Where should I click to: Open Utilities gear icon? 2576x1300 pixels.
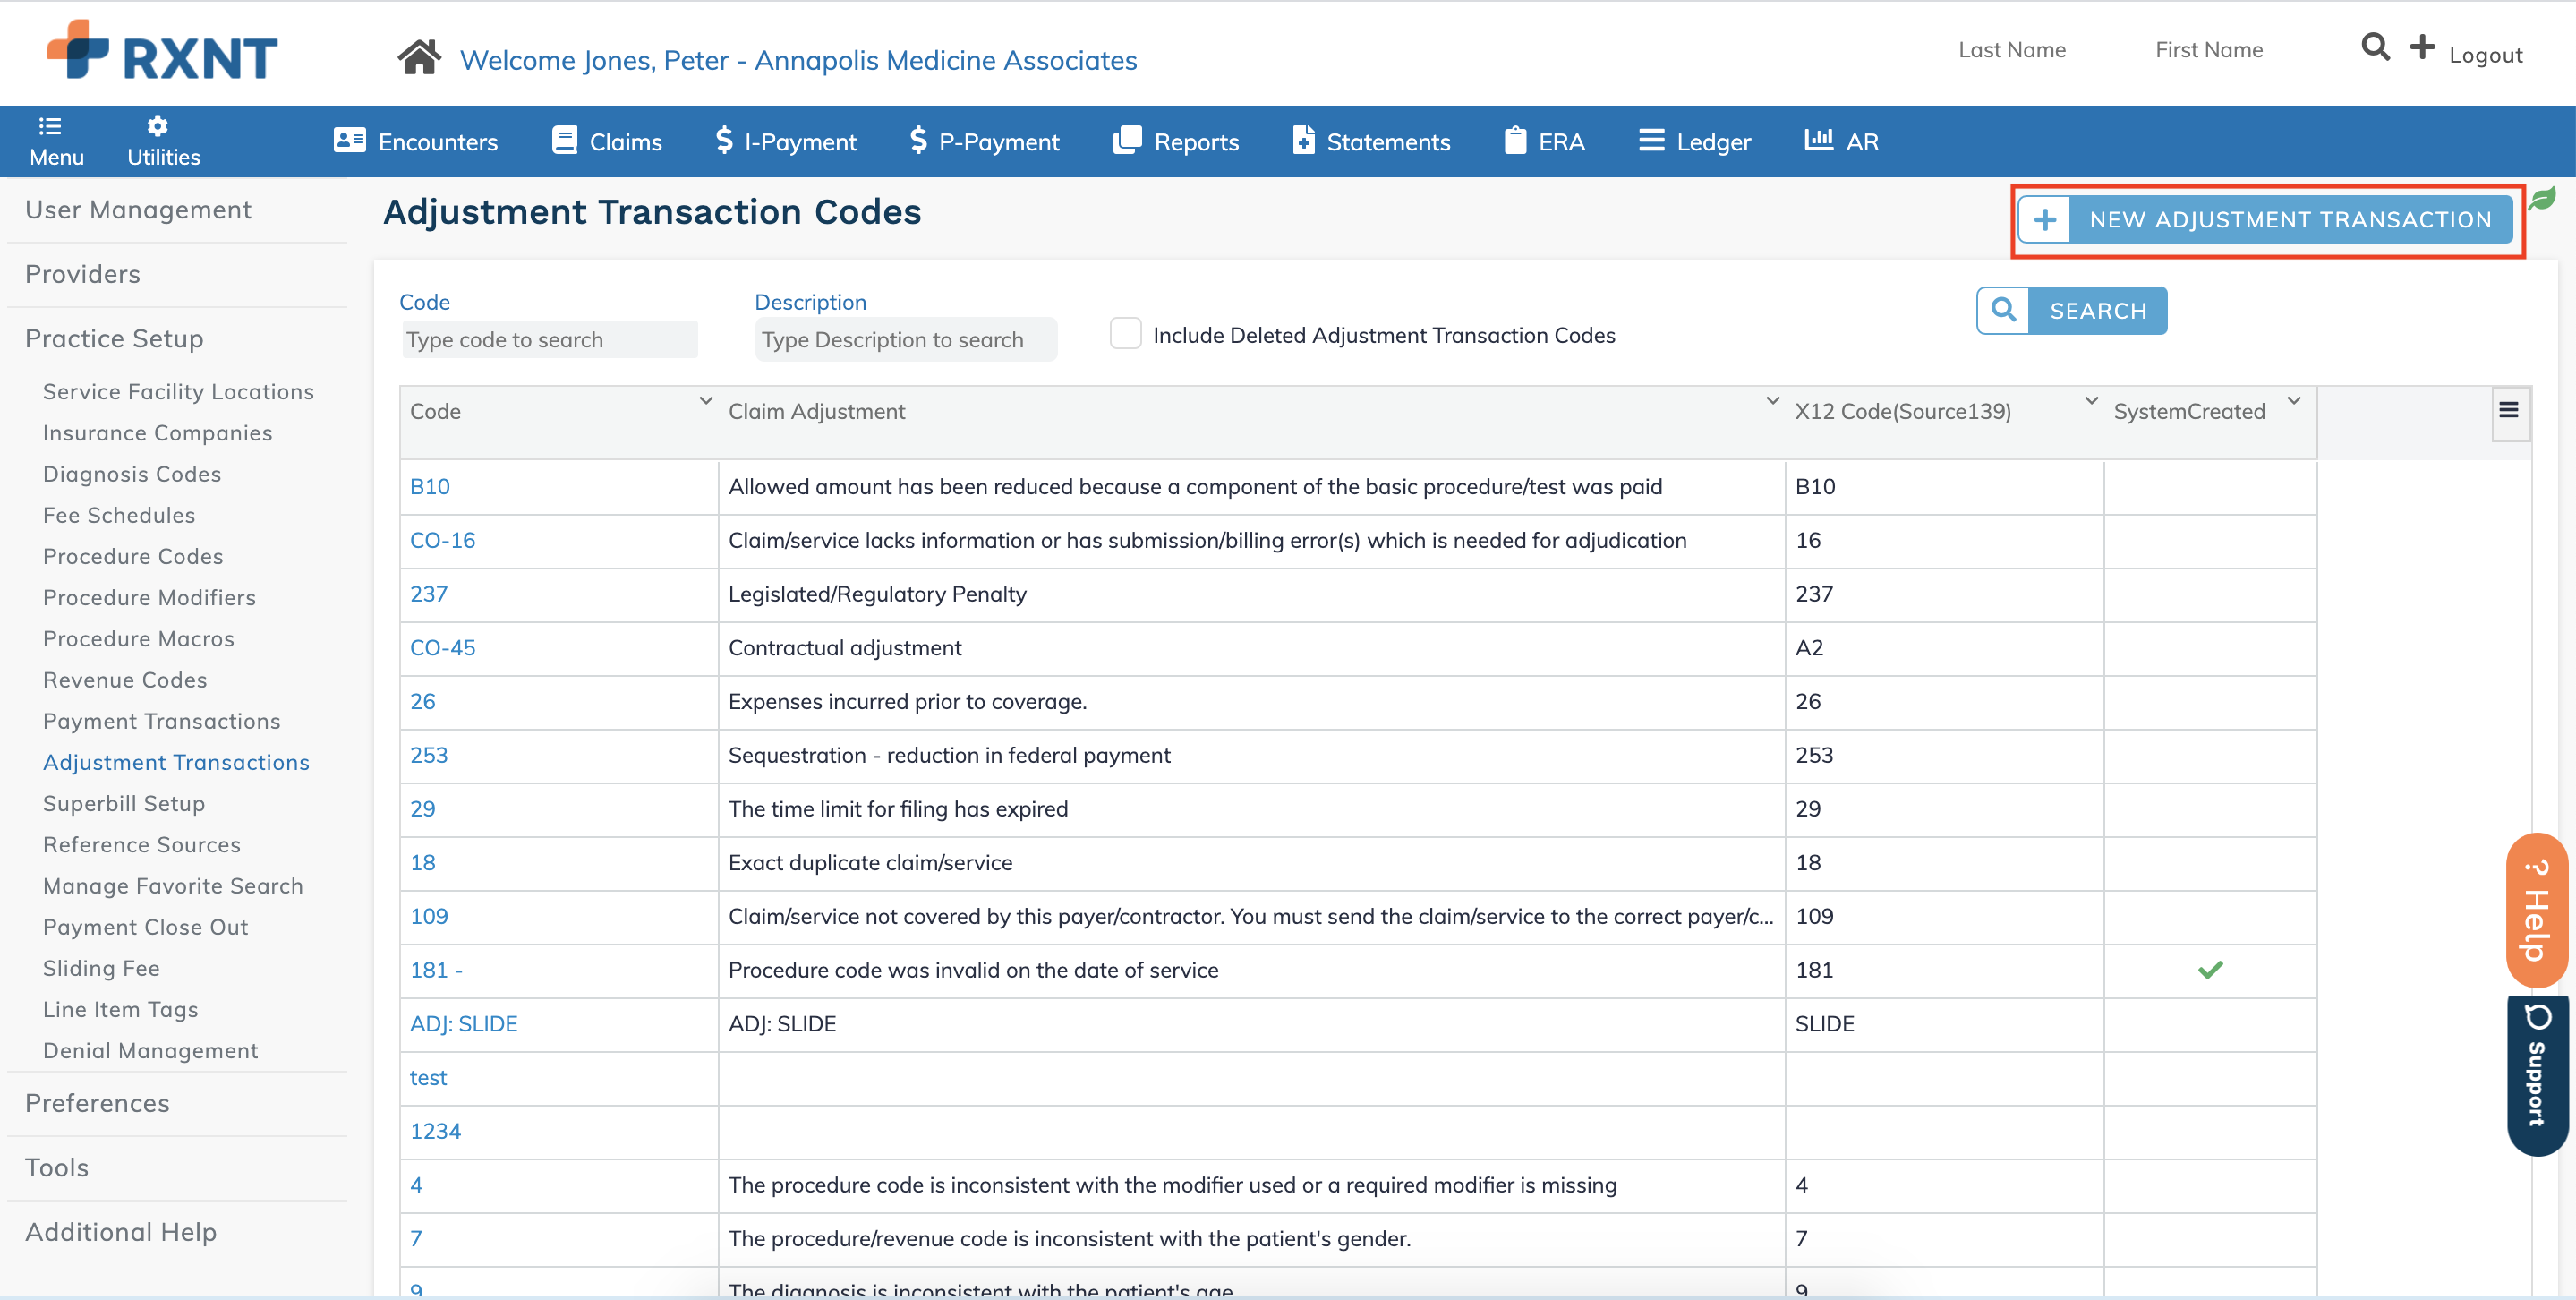tap(158, 126)
